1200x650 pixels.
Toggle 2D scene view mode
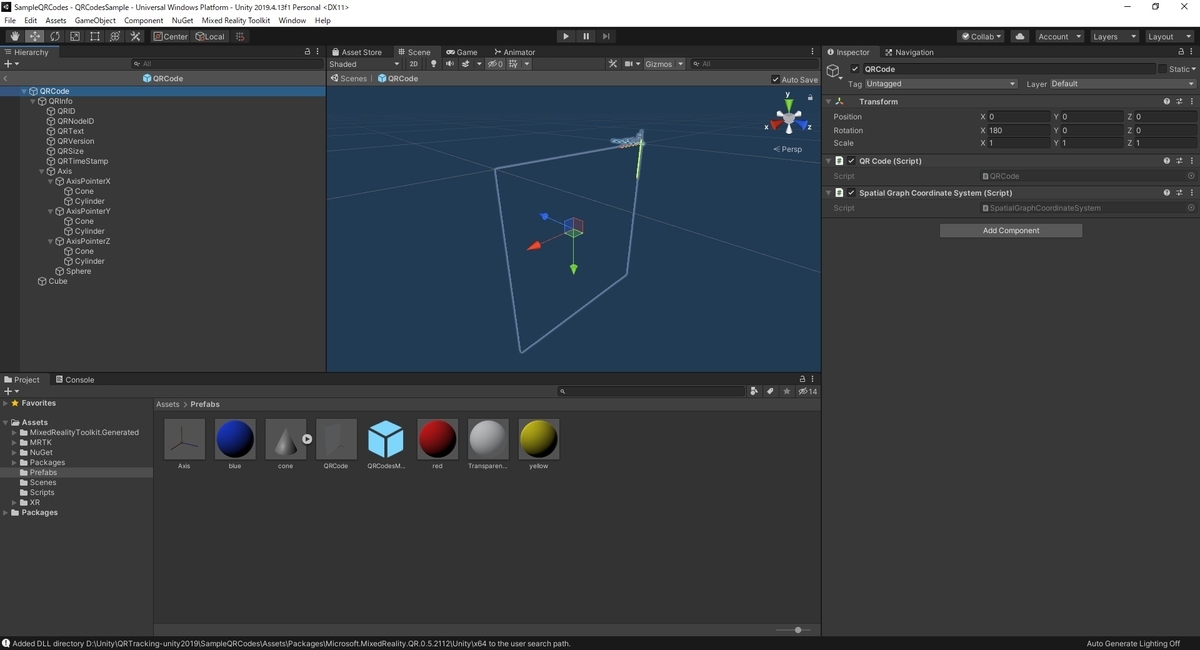(413, 64)
